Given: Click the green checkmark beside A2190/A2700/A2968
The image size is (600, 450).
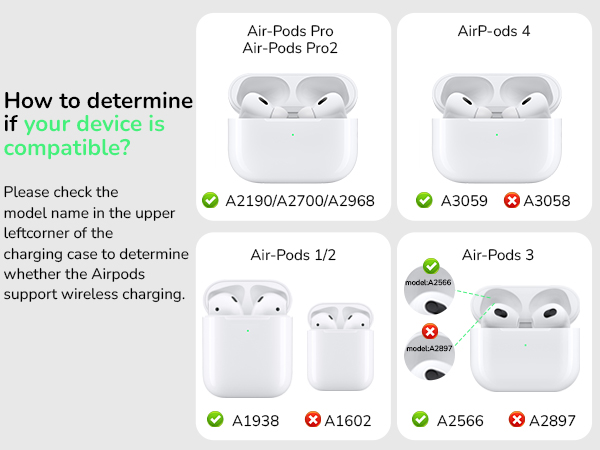Looking at the screenshot, I should 210,201.
